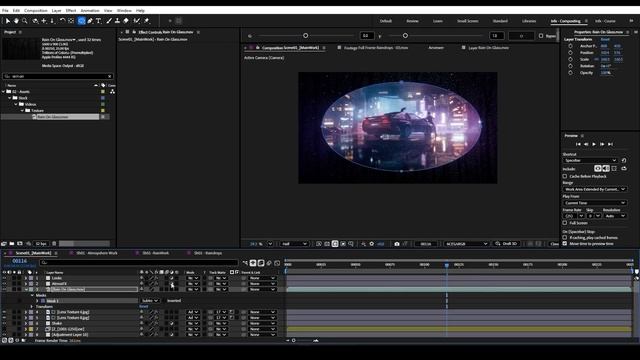The height and width of the screenshot is (360, 640).
Task: Click the current time indicator playhead
Action: 447,265
